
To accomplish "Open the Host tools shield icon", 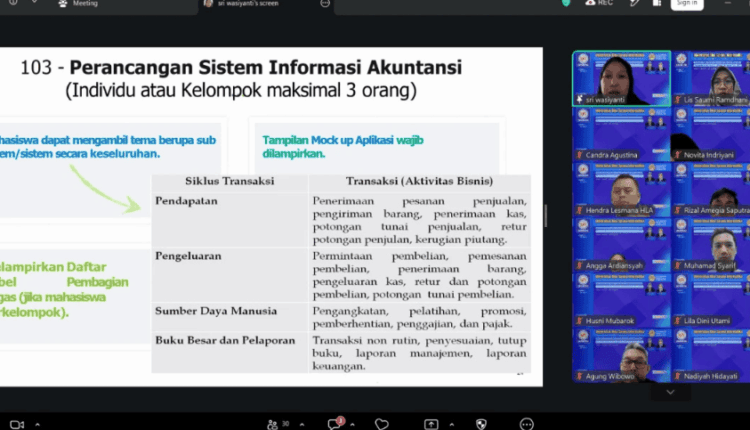I will (481, 424).
